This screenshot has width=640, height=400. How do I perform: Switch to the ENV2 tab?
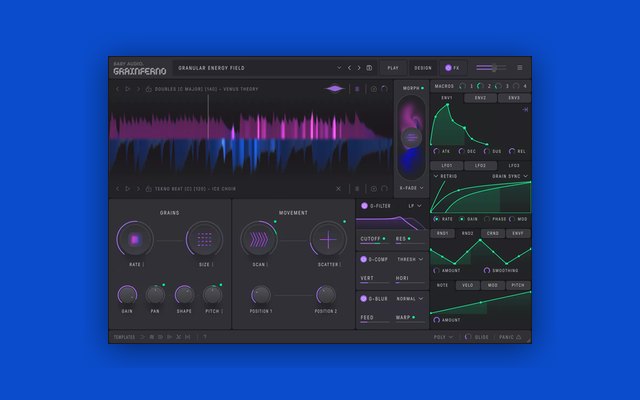tap(480, 98)
